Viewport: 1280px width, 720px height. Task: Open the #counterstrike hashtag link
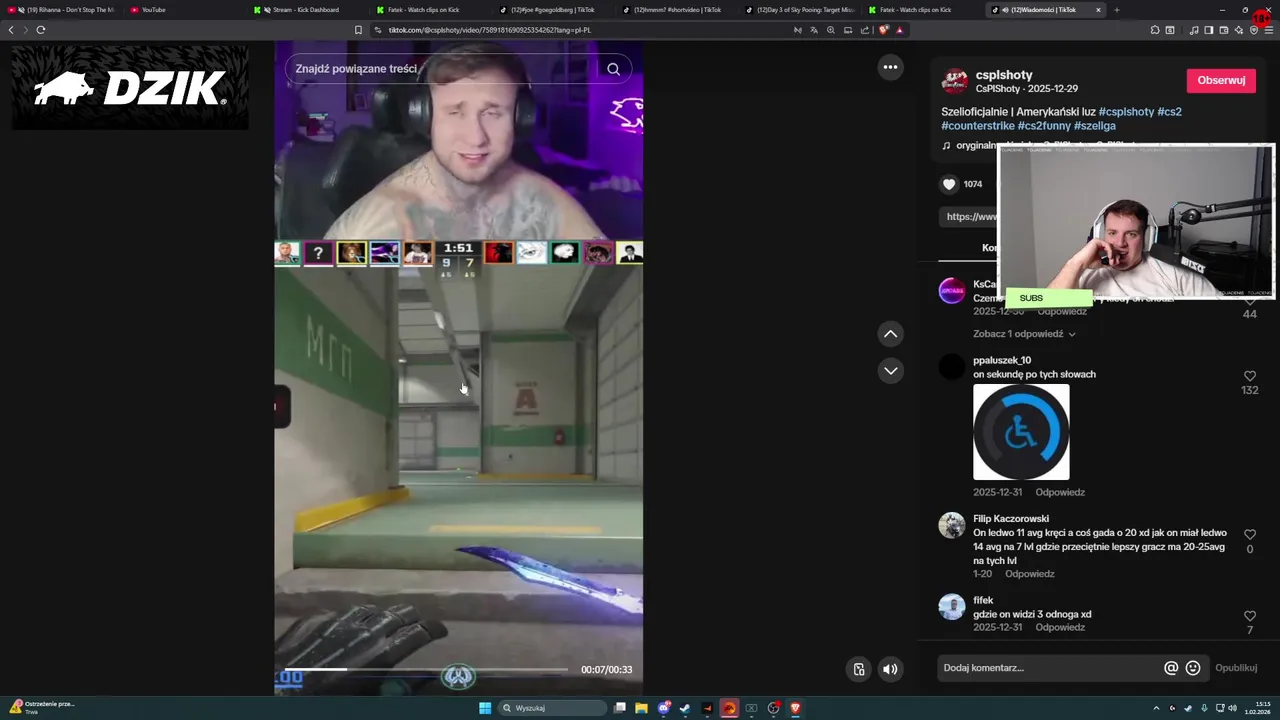977,126
